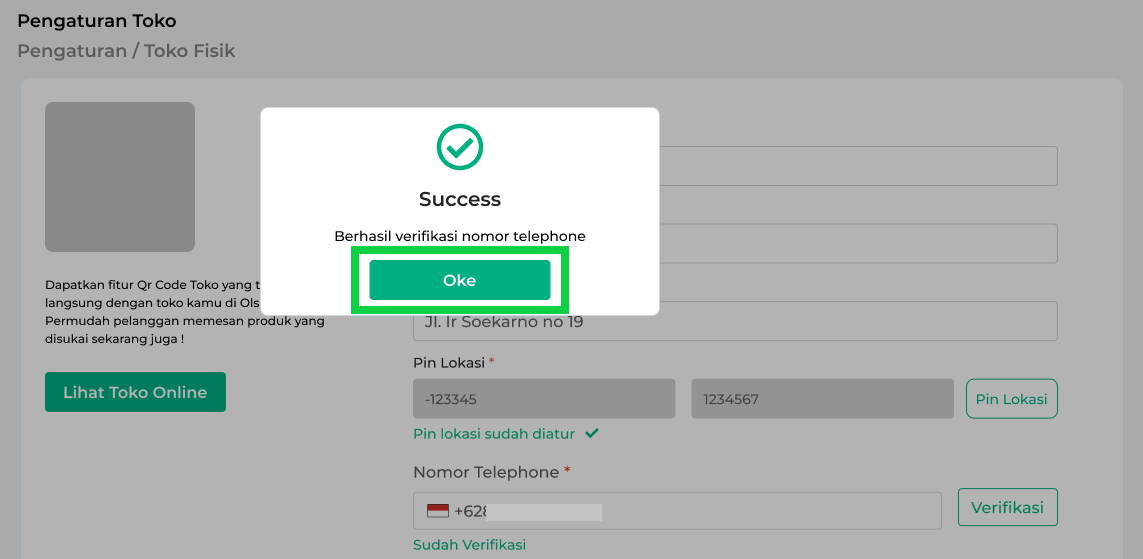Click the Sudah Verifikasi status text
The image size is (1143, 559).
click(469, 545)
